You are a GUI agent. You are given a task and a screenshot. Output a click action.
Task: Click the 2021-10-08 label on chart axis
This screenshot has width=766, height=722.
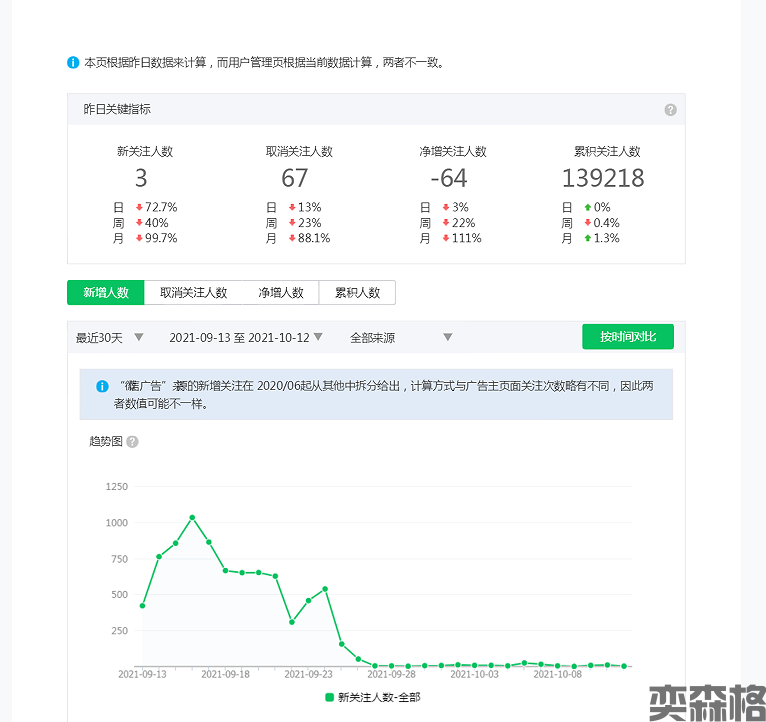(x=557, y=675)
